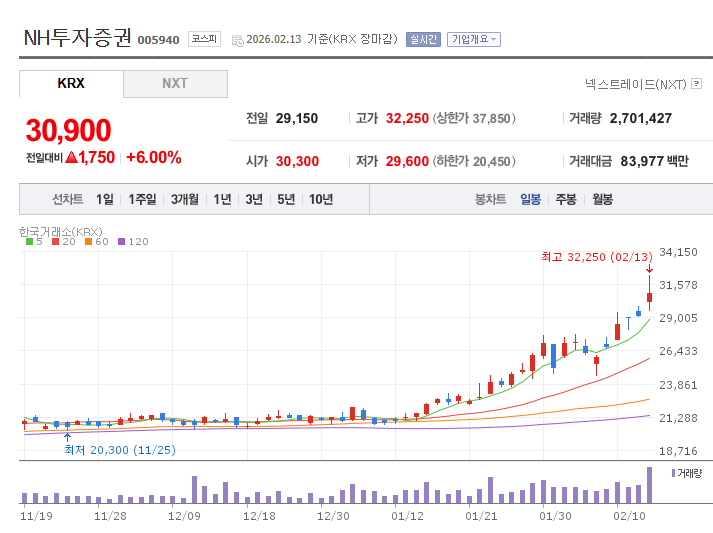713x533 pixels.
Task: Select the 주봉 weekly candle chart
Action: coord(566,199)
